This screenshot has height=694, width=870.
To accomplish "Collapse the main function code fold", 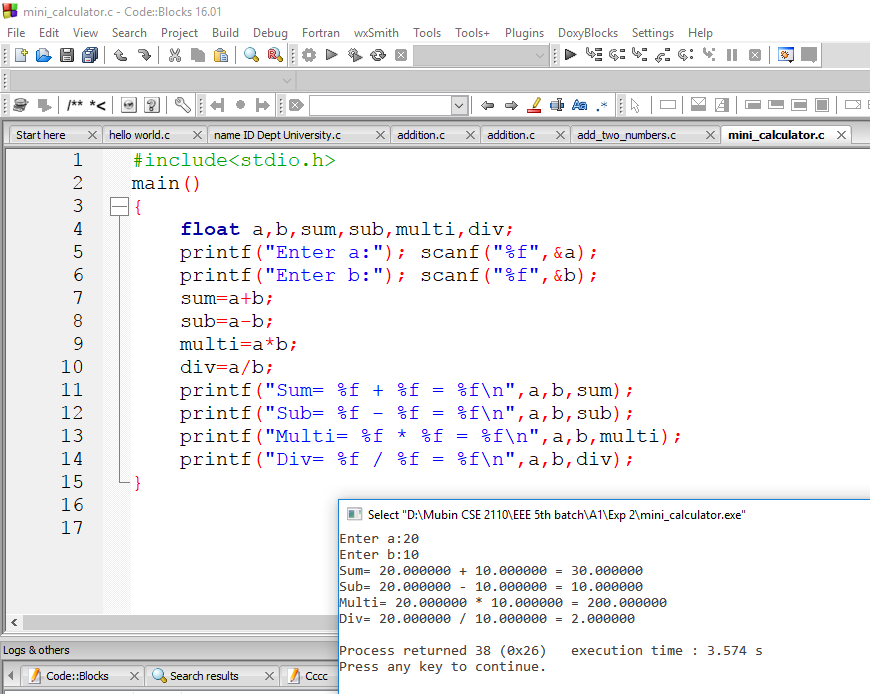I will (119, 206).
